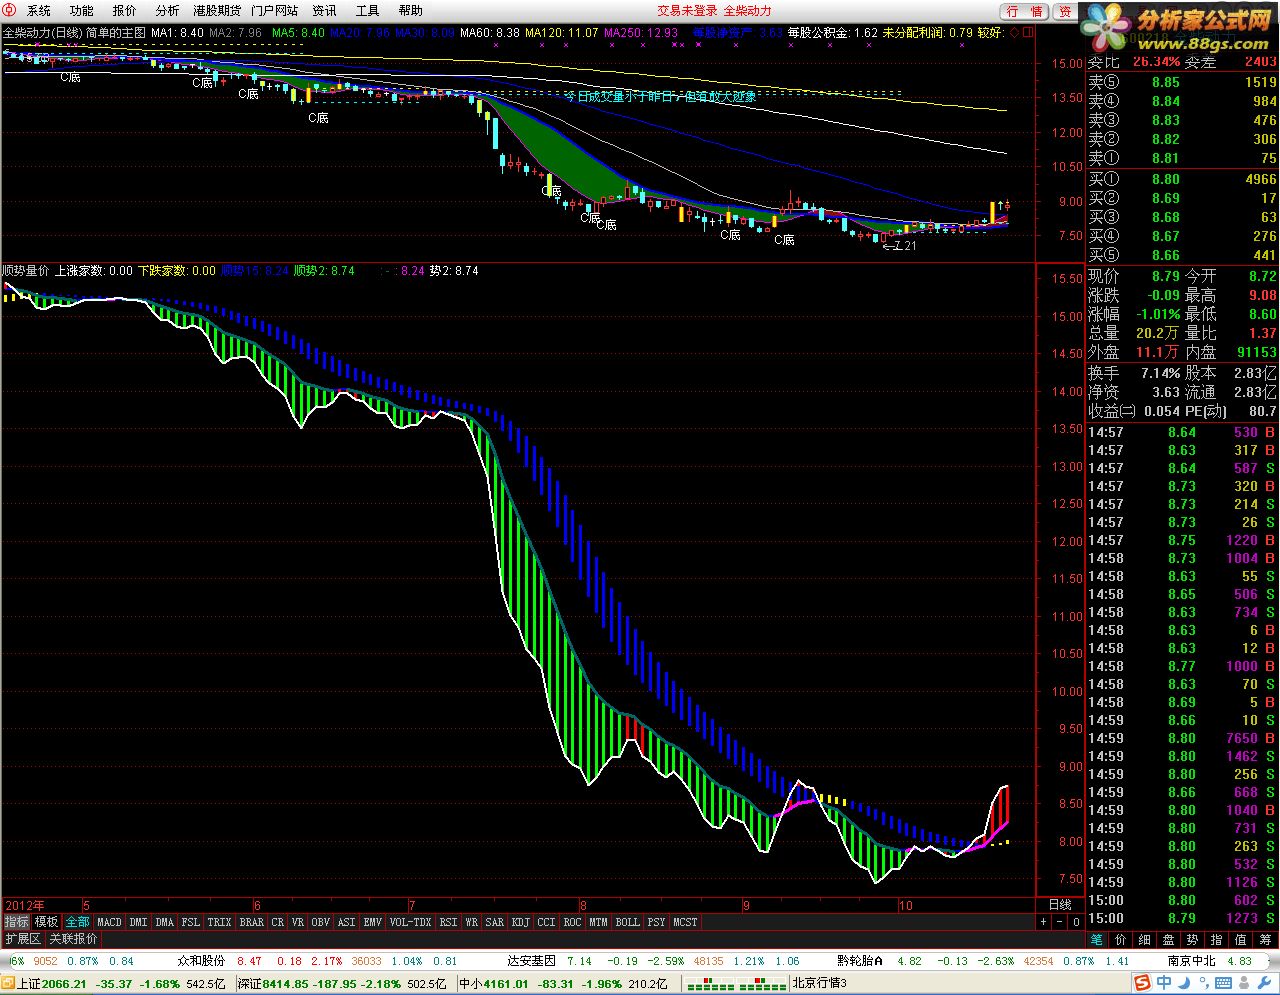The height and width of the screenshot is (995, 1280).
Task: Select the 值 tab in the quote panel
Action: [x=1241, y=939]
